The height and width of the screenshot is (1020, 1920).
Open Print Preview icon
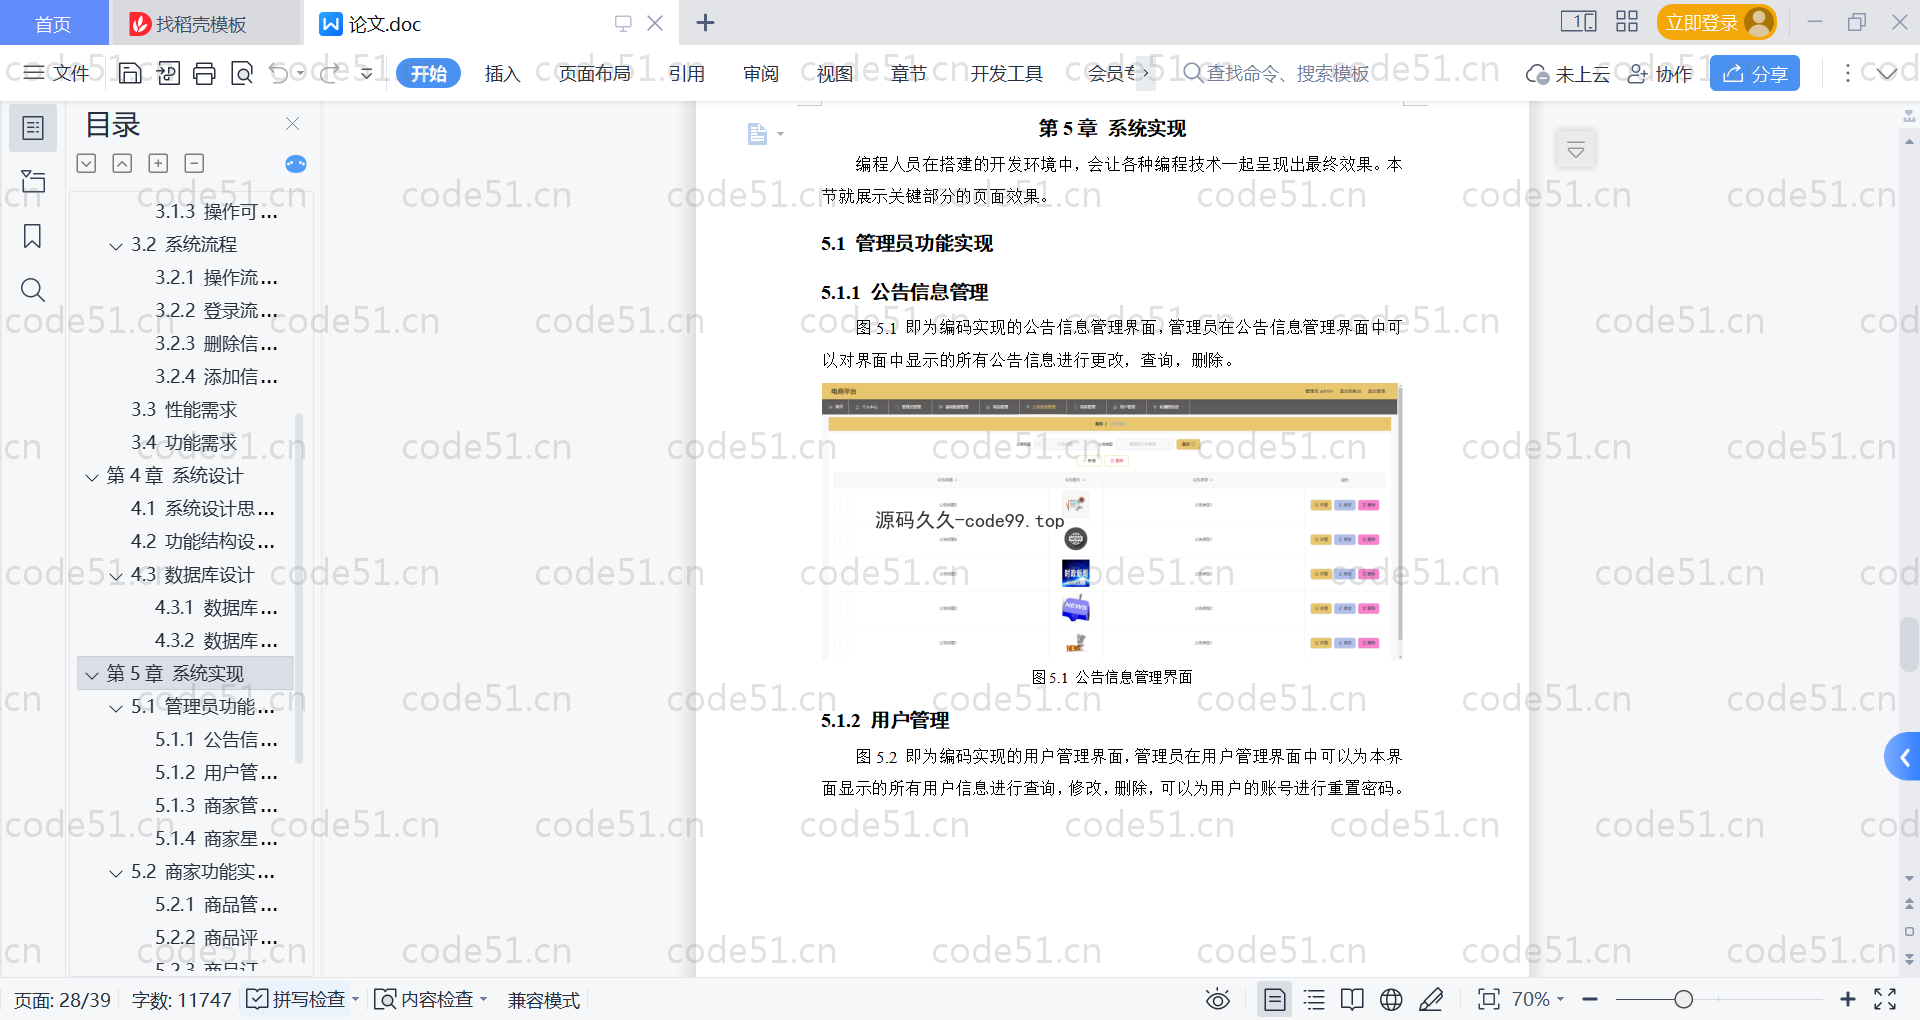pos(241,73)
